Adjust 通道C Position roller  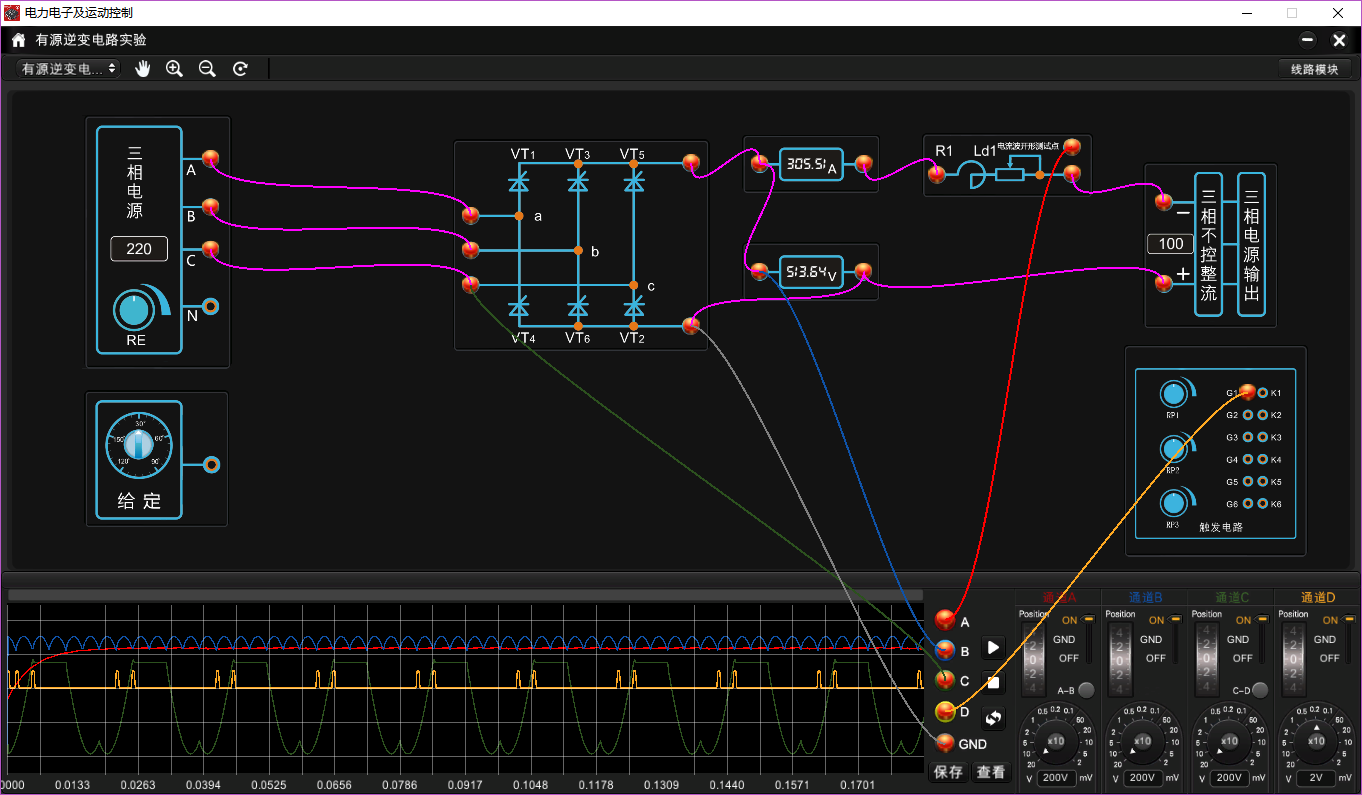click(x=1208, y=659)
